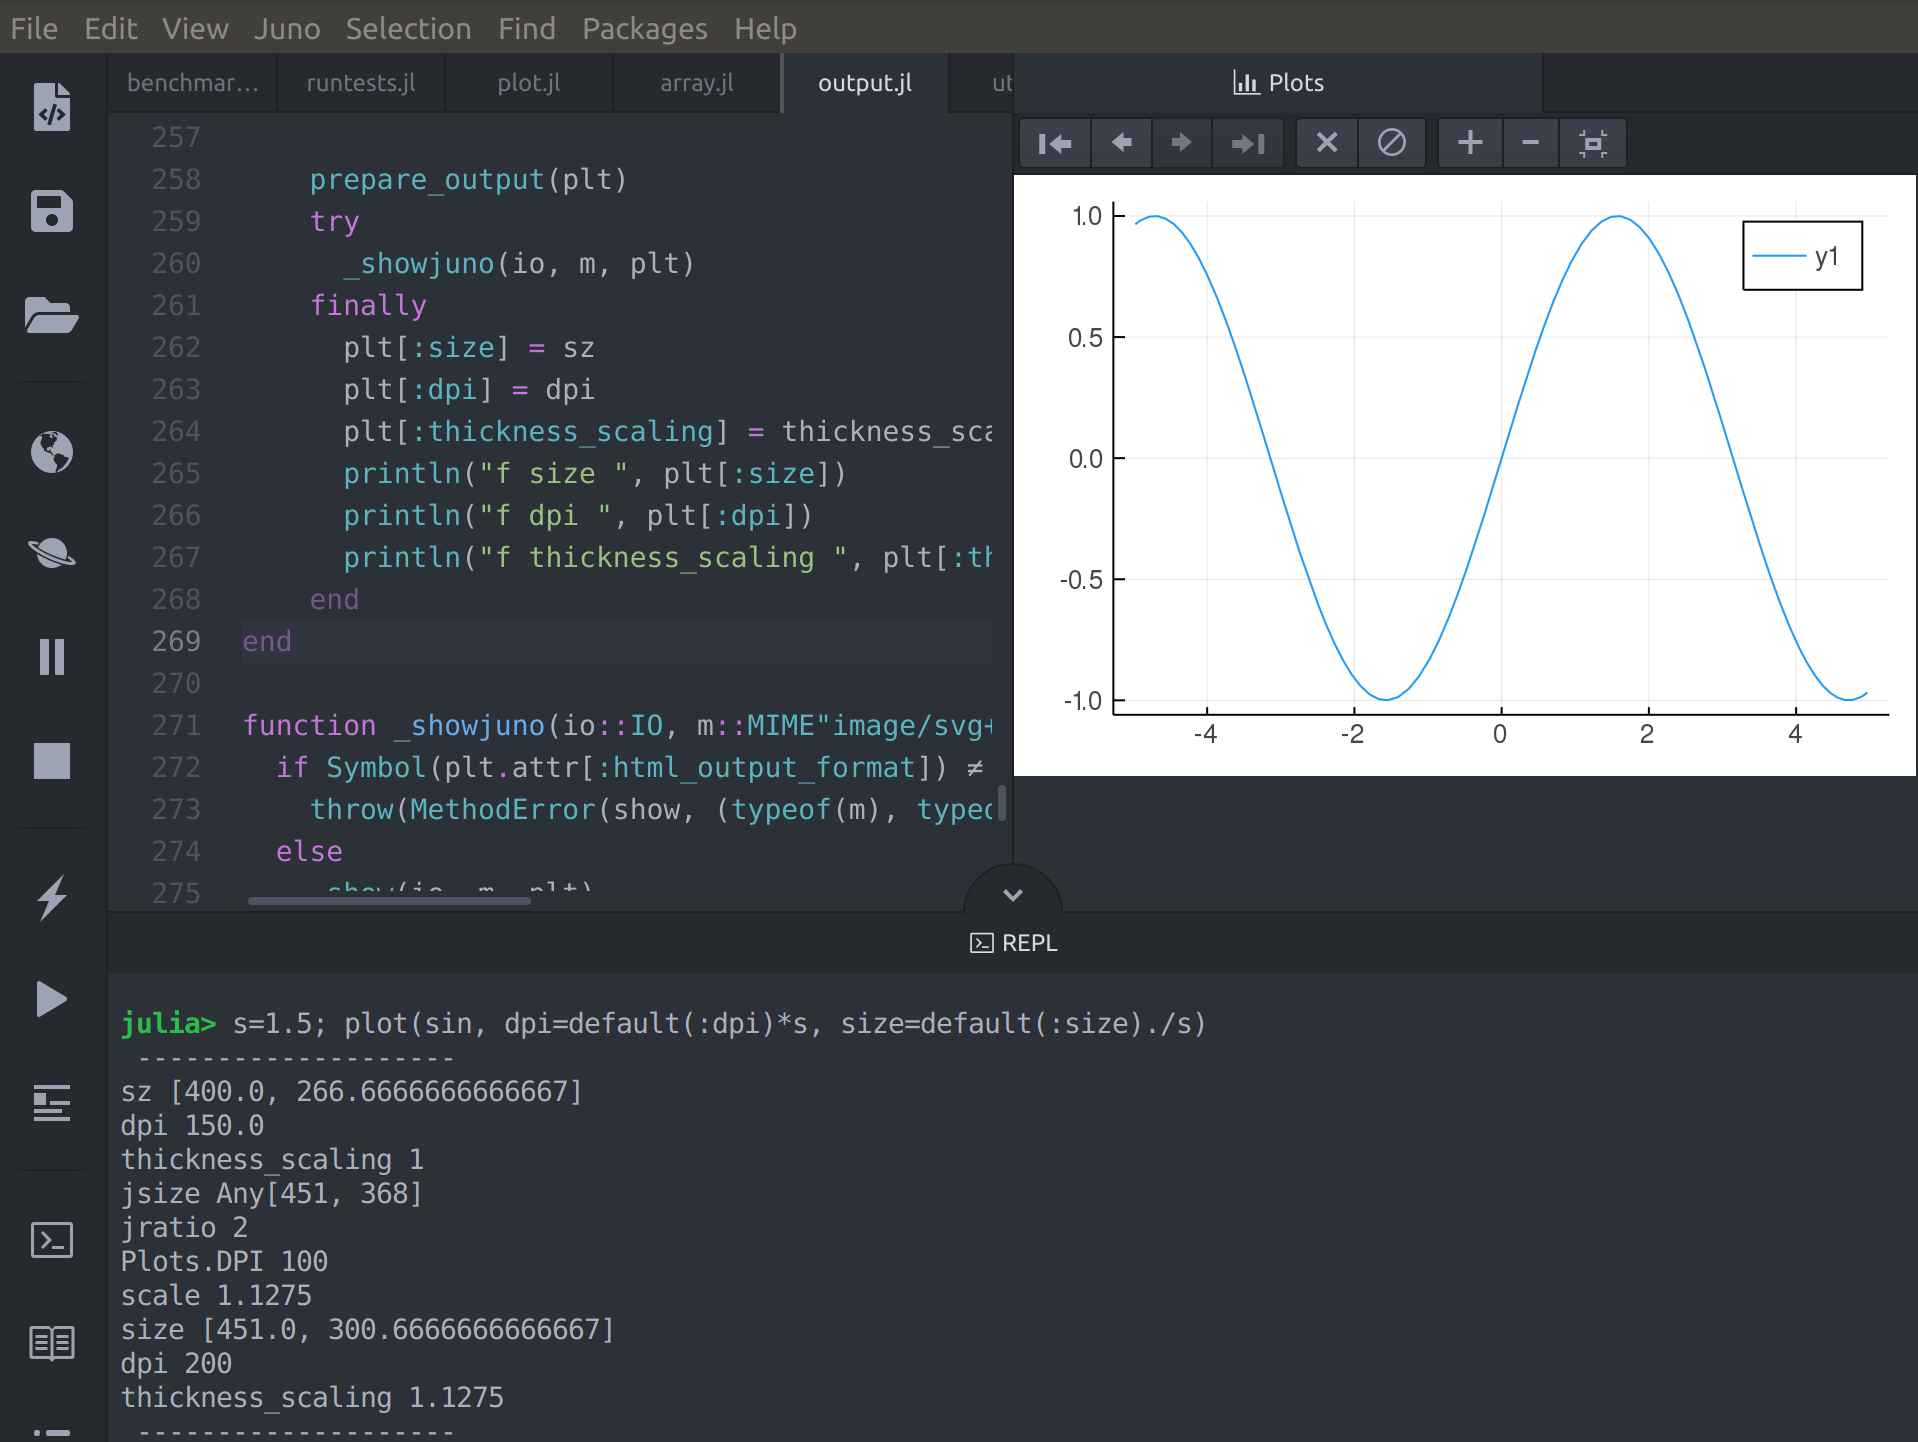Click the editor's horizontal scrollbar
Screen dimensions: 1918x1442
click(x=389, y=901)
